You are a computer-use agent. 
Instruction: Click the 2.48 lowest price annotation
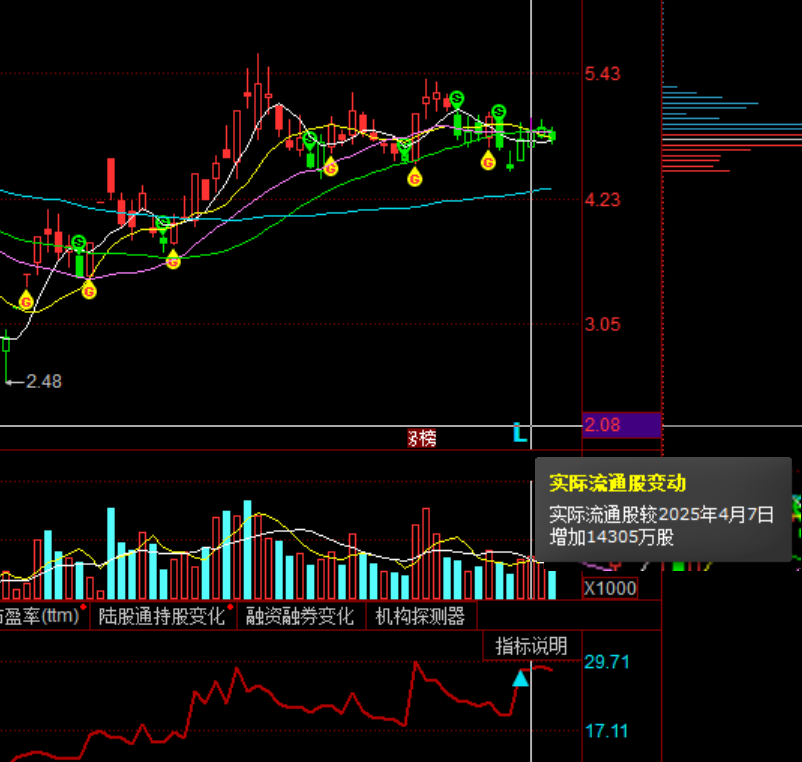click(x=43, y=382)
